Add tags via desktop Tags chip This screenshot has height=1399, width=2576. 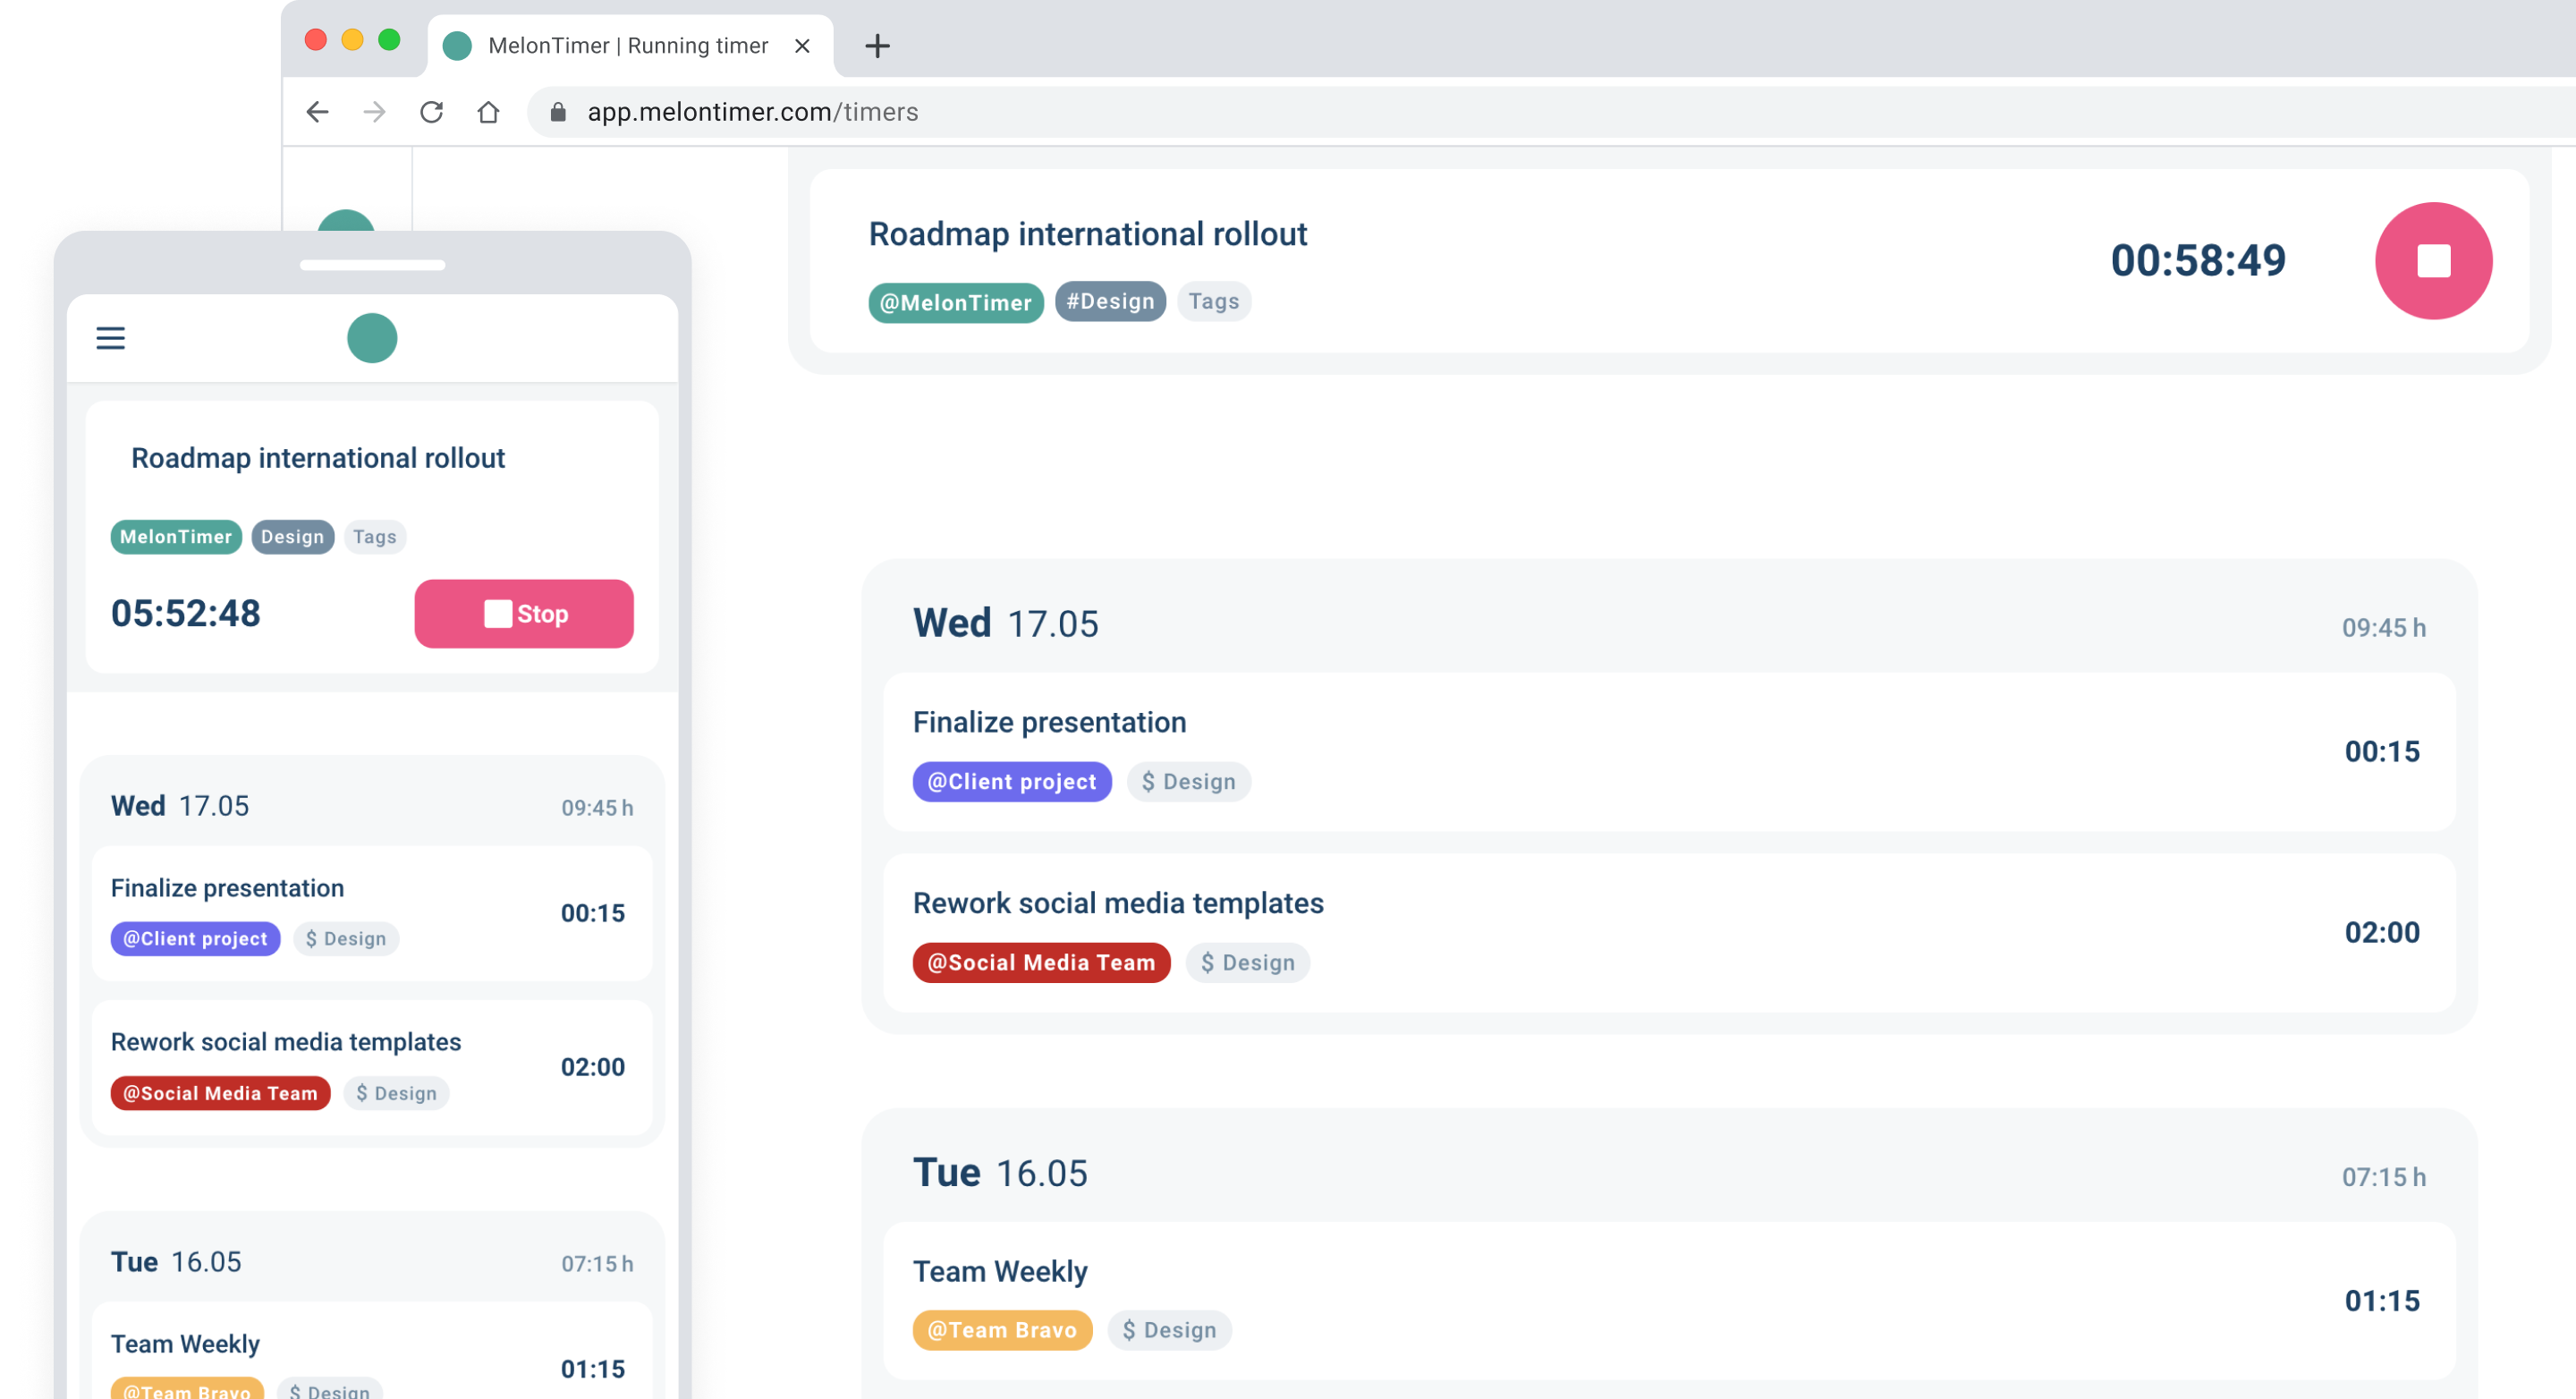click(1213, 301)
